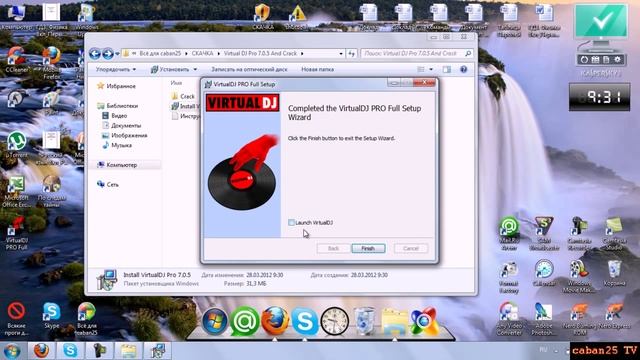Enable the Launch VirtualDJ checkbox

click(x=291, y=222)
